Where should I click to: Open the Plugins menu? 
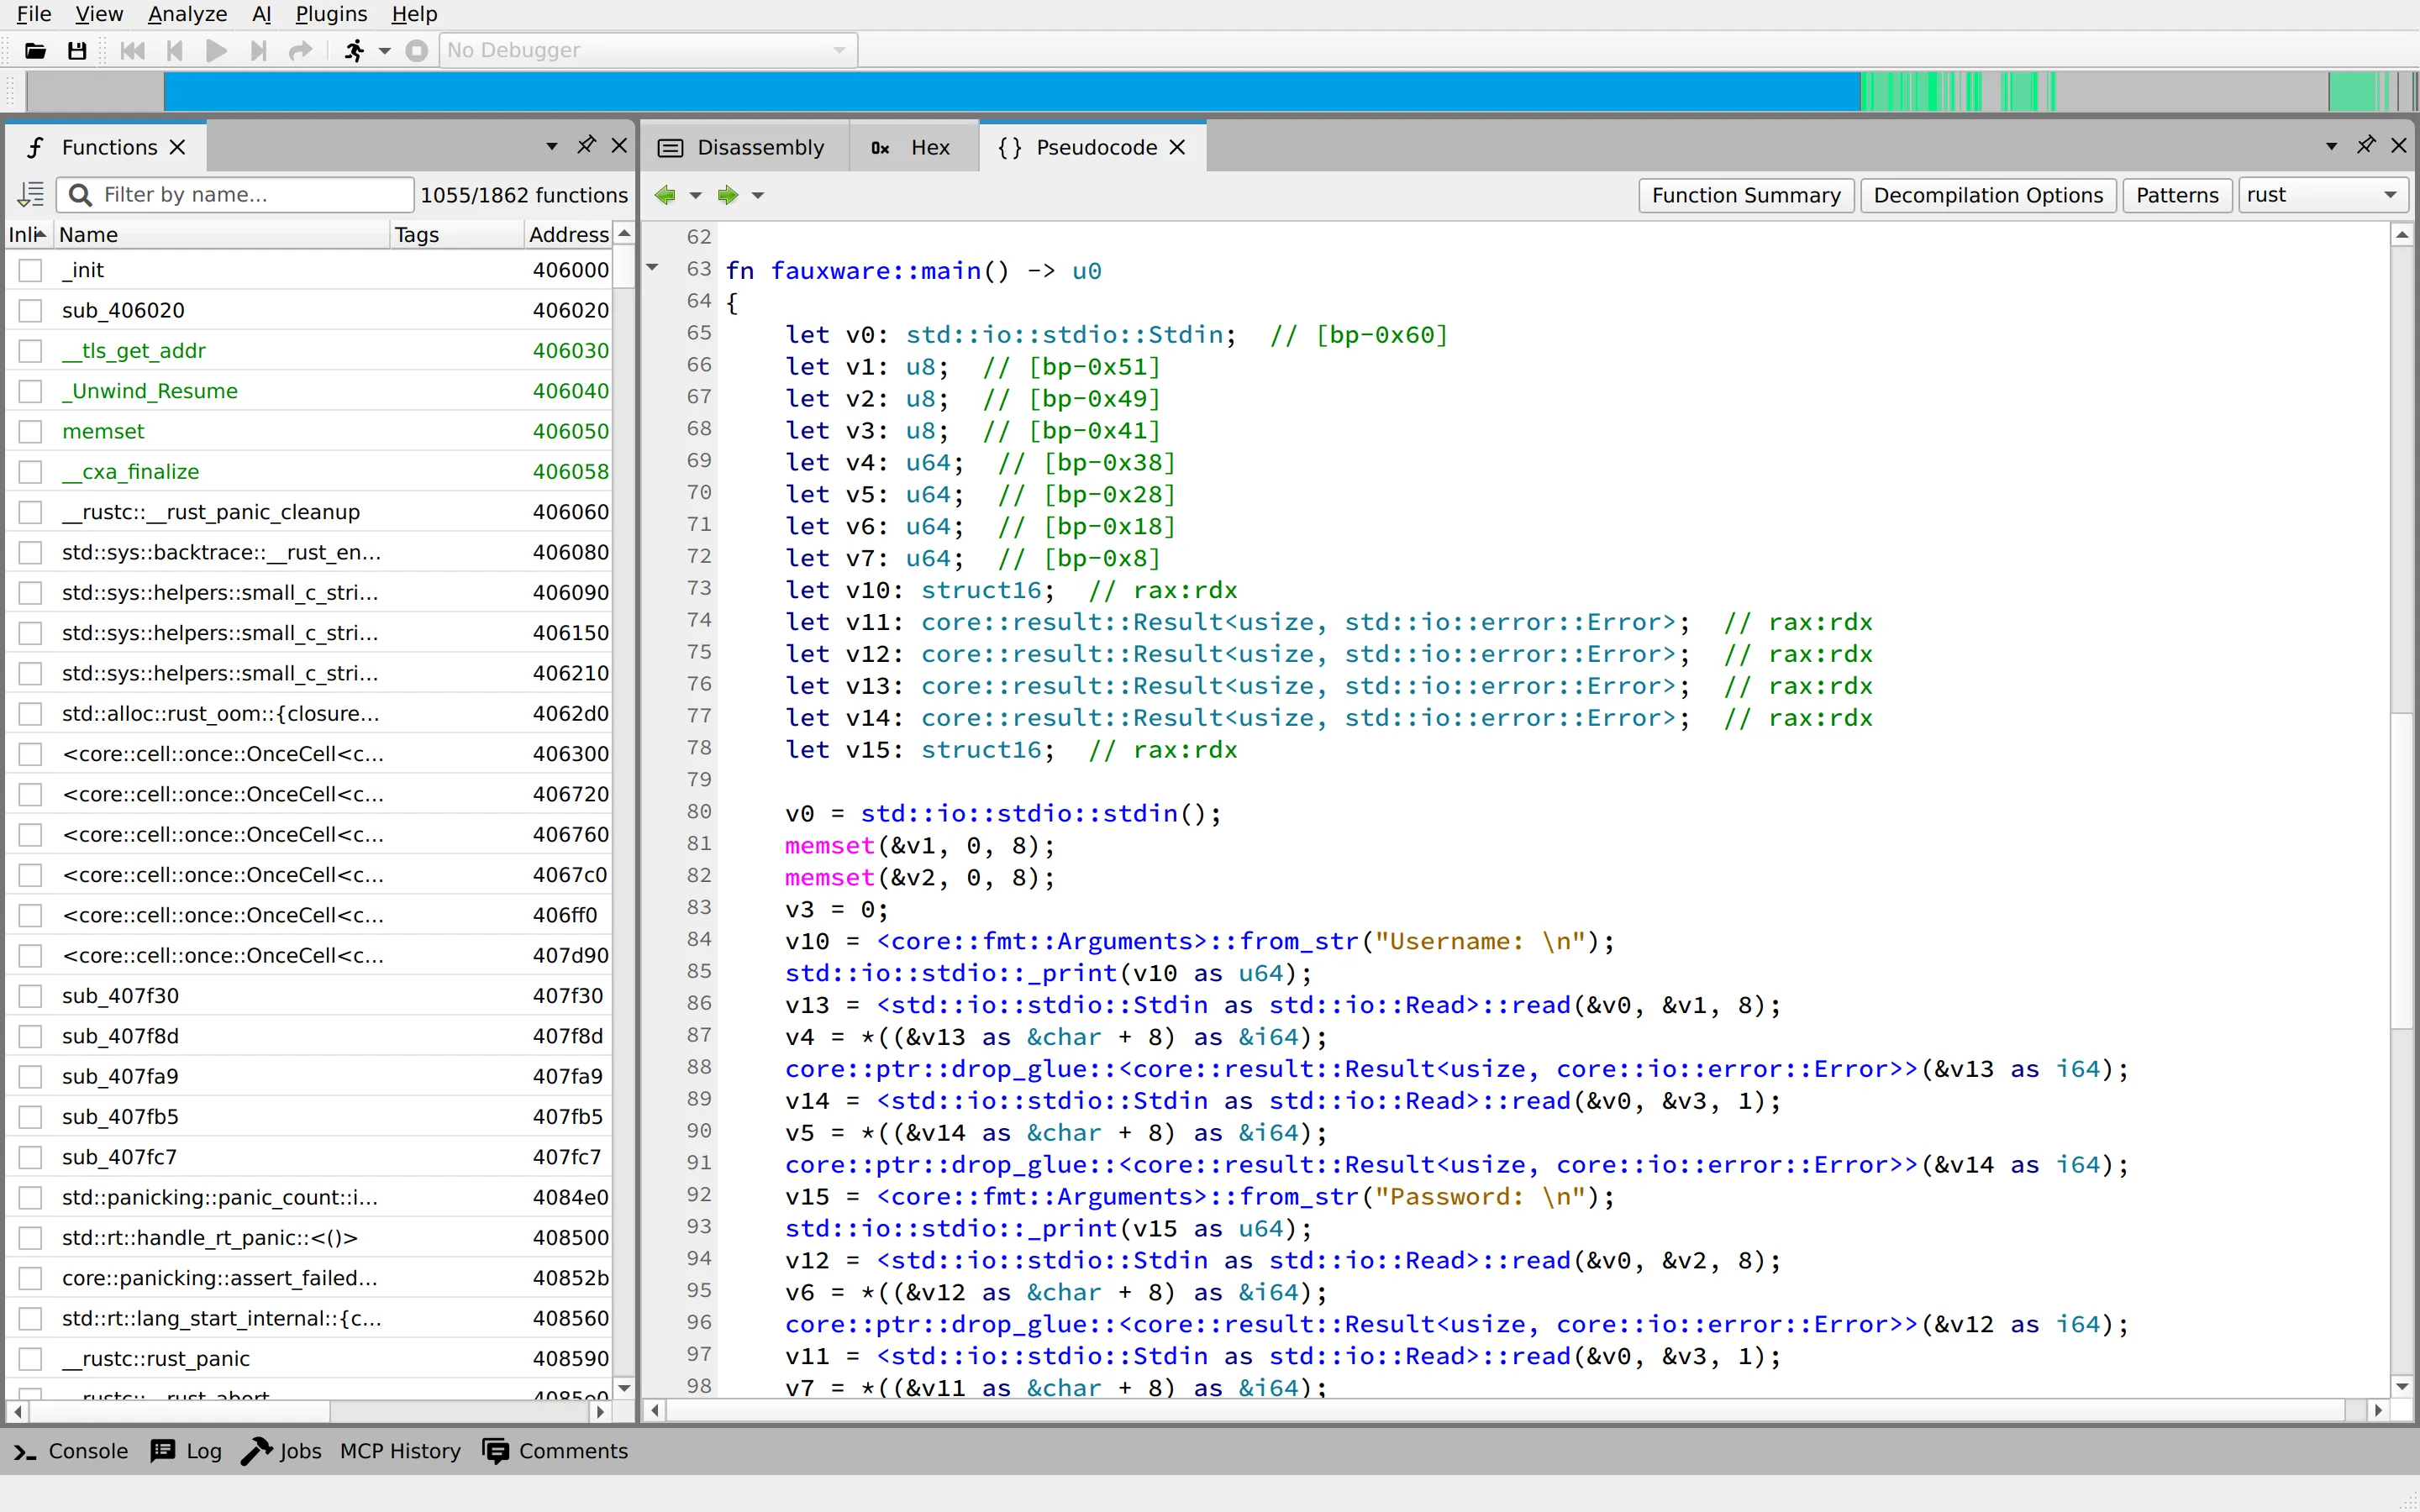pyautogui.click(x=331, y=14)
